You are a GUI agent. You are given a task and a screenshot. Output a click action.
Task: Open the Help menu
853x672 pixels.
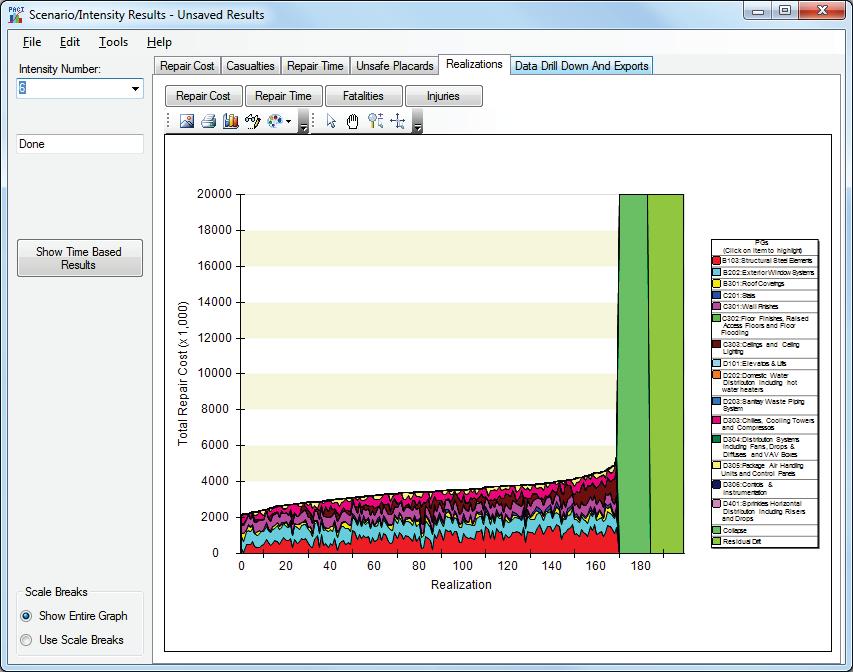tap(159, 42)
